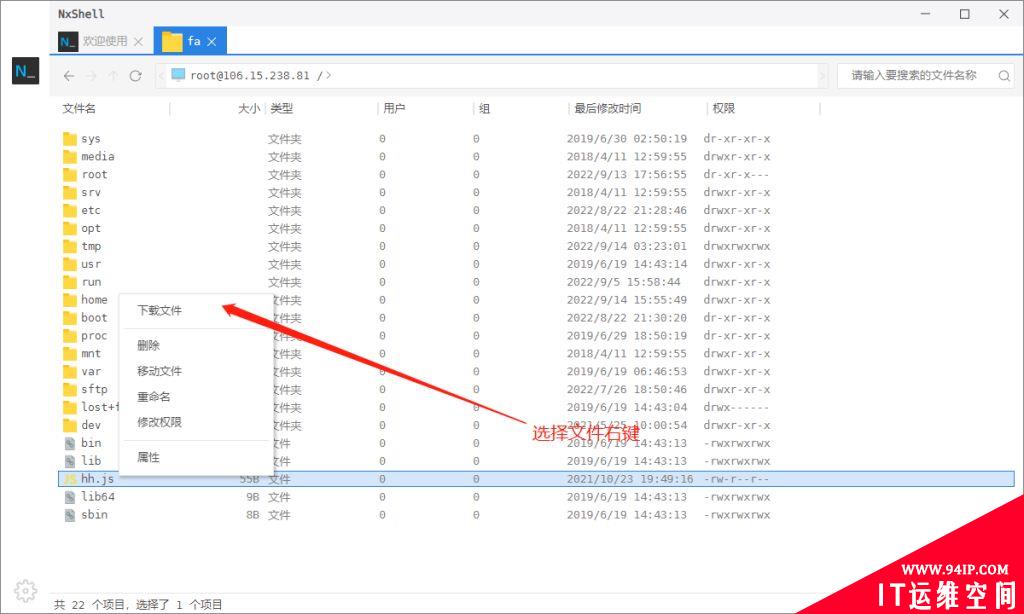
Task: Go back with the left arrow
Action: (69, 76)
